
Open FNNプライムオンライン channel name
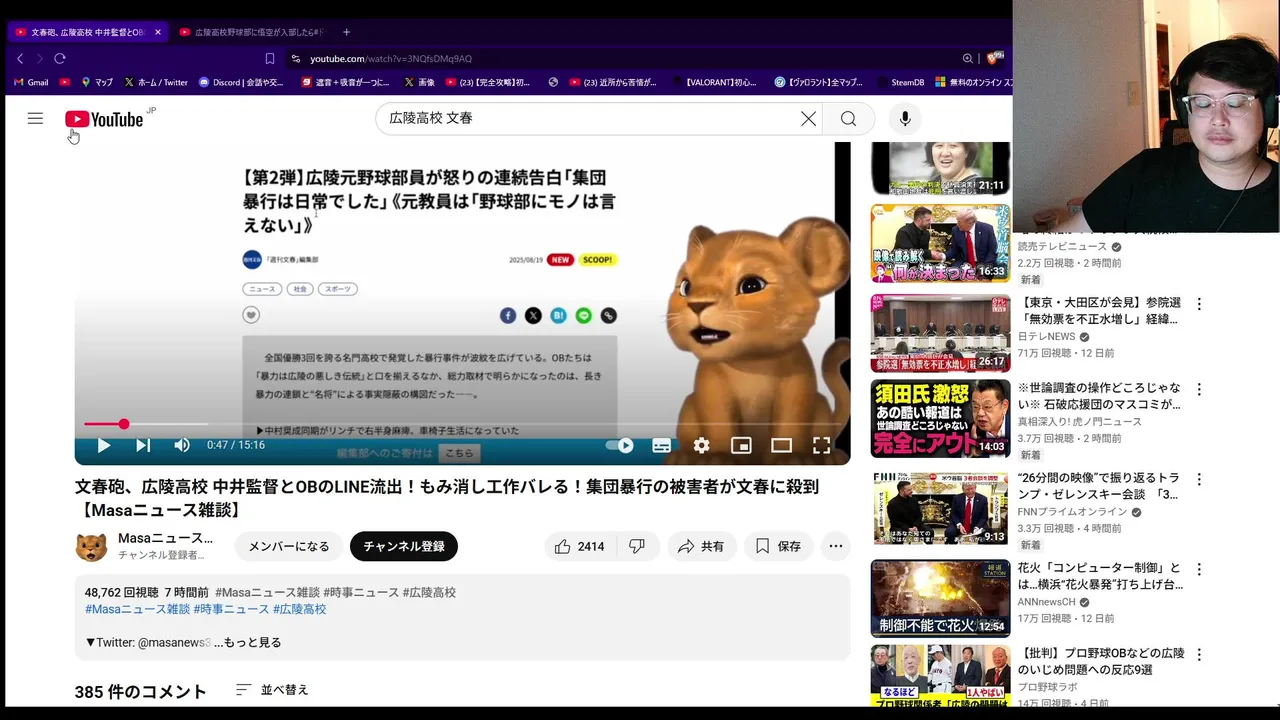coord(1072,512)
